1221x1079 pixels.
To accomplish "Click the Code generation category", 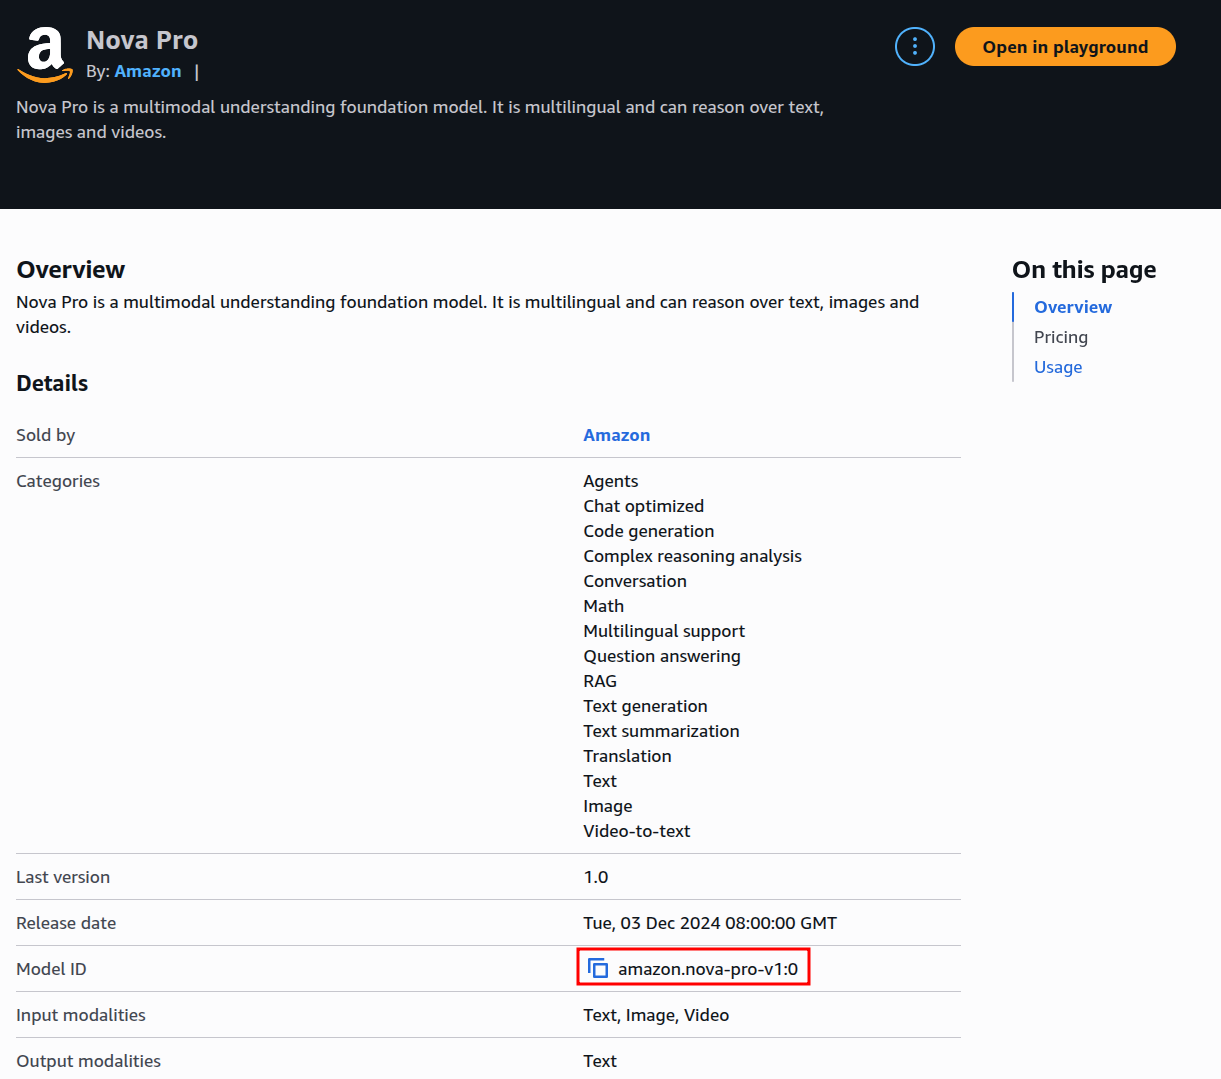I will [649, 531].
